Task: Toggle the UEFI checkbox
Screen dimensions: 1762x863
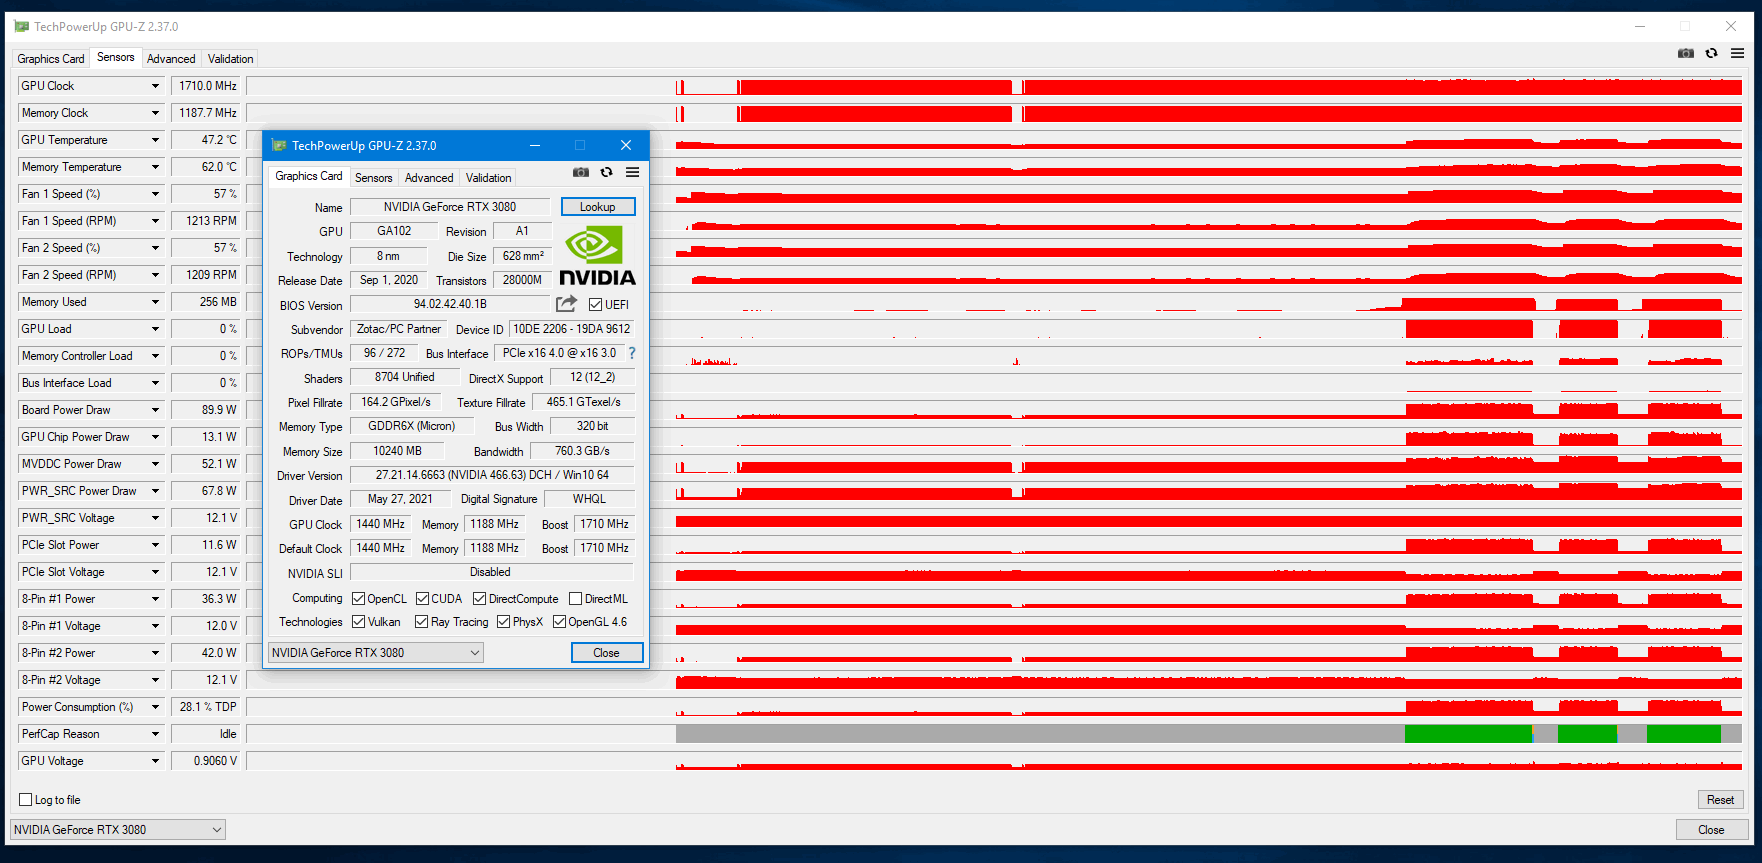Action: (x=595, y=305)
